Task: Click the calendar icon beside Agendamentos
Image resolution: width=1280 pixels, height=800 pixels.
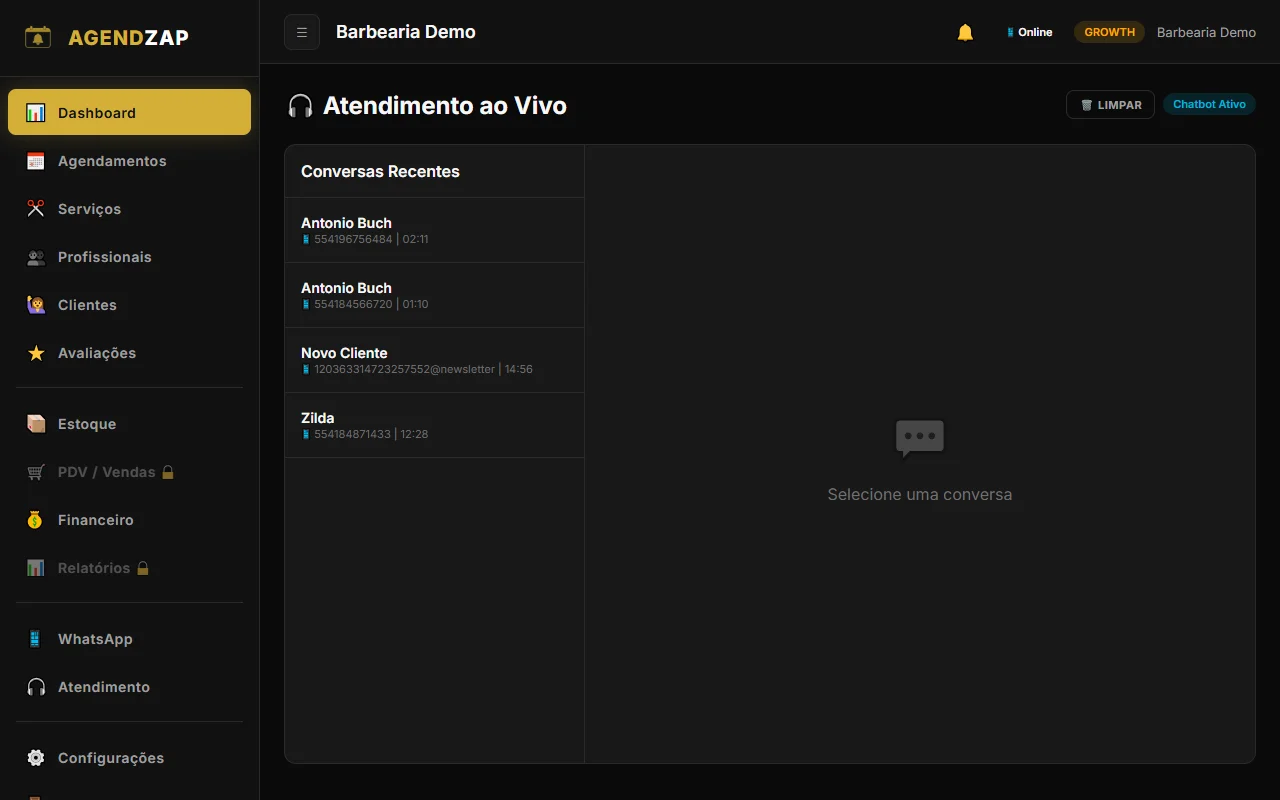Action: pos(36,161)
